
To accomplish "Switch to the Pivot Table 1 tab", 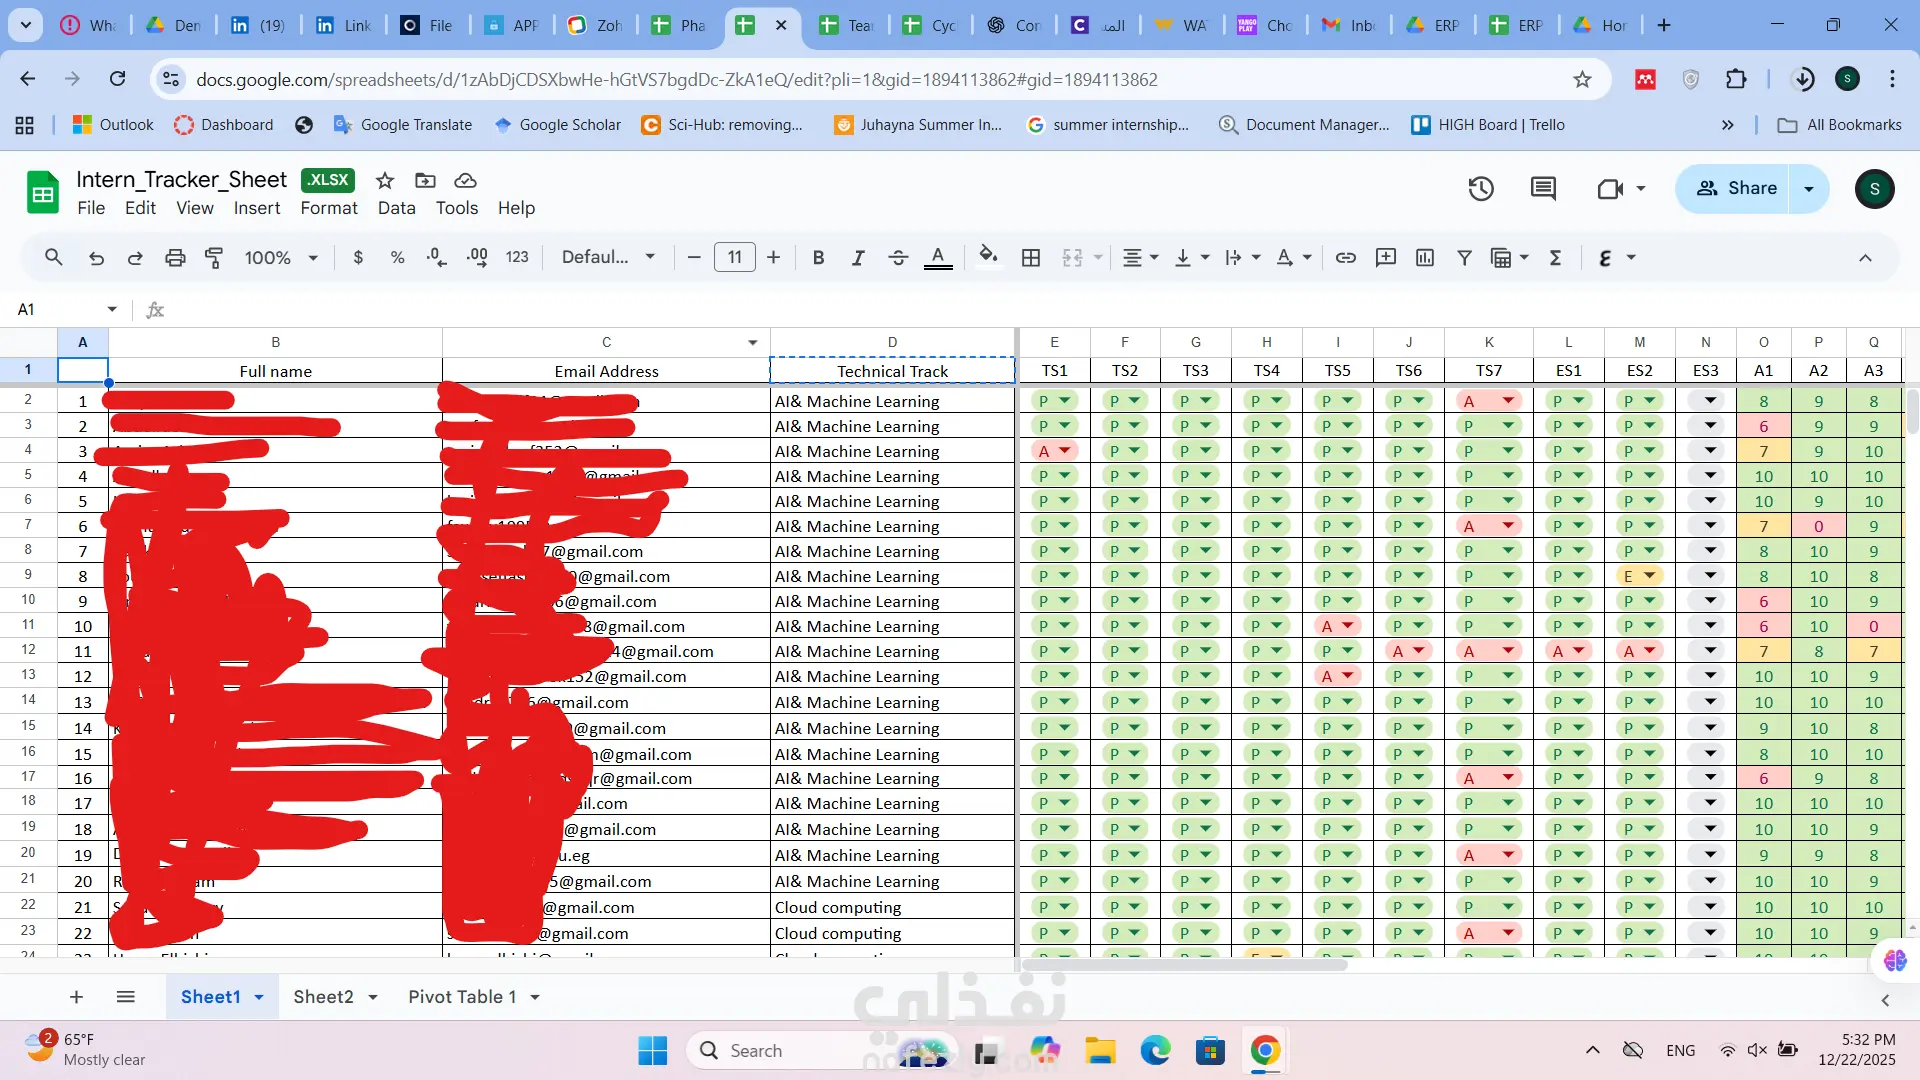I will [462, 997].
